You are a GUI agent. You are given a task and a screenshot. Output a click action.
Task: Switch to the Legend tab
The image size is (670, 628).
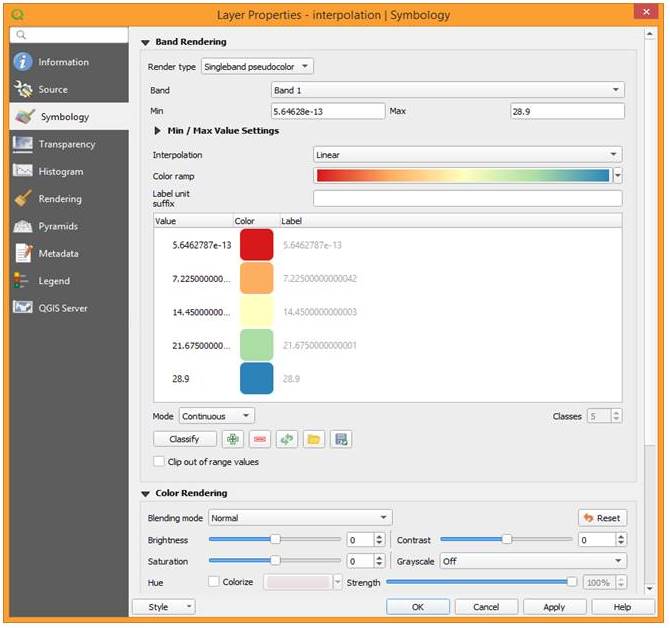tap(69, 281)
